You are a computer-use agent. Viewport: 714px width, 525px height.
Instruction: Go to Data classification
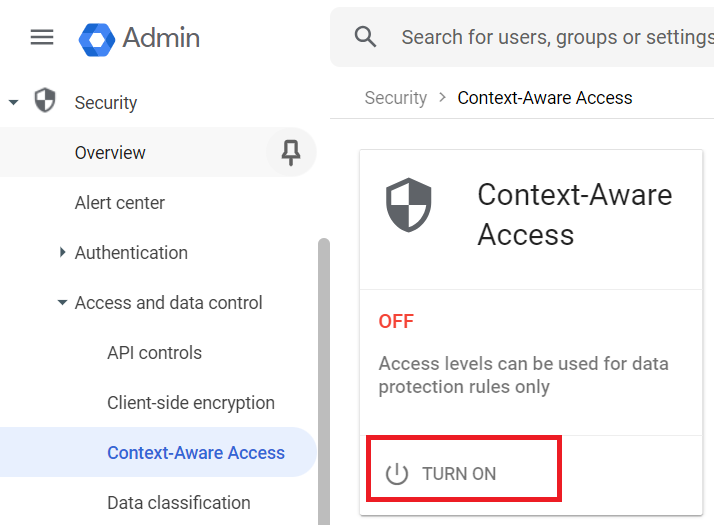pyautogui.click(x=179, y=503)
